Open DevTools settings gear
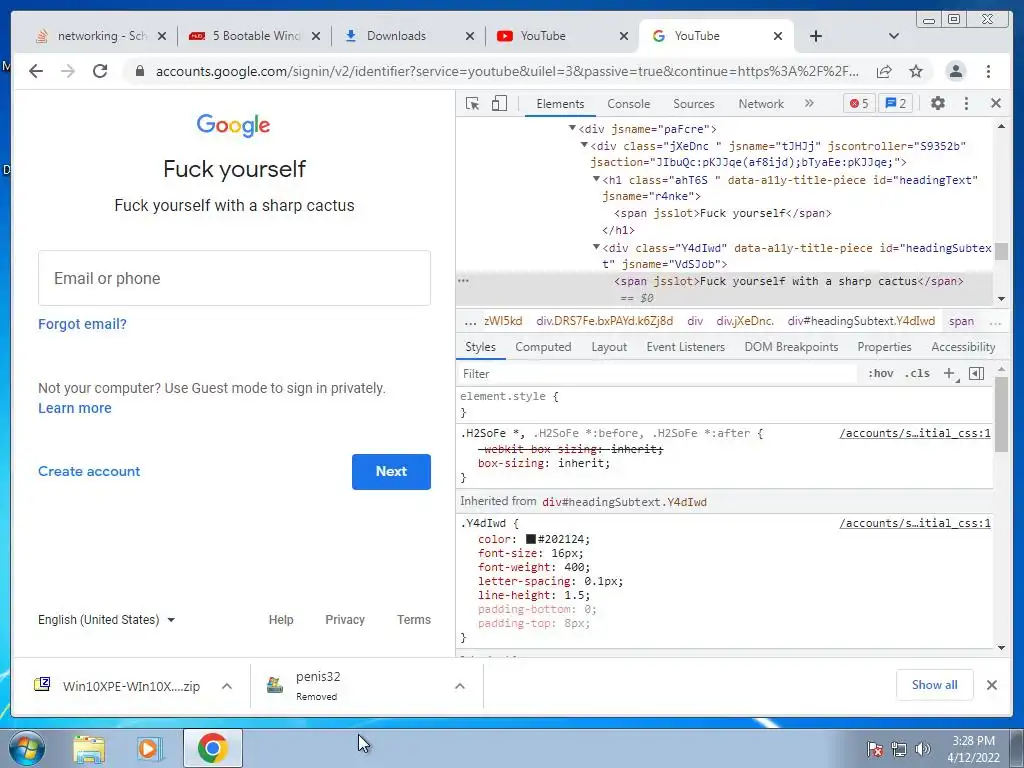 [x=938, y=103]
